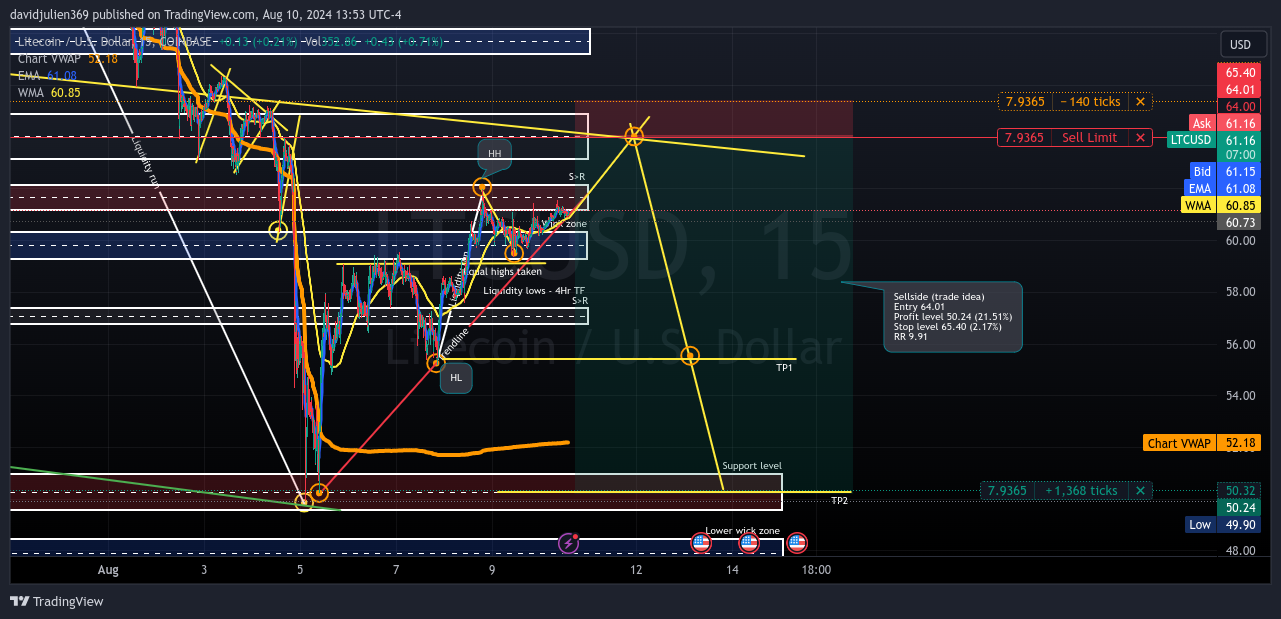
Task: Select the HL callout label
Action: tap(456, 378)
